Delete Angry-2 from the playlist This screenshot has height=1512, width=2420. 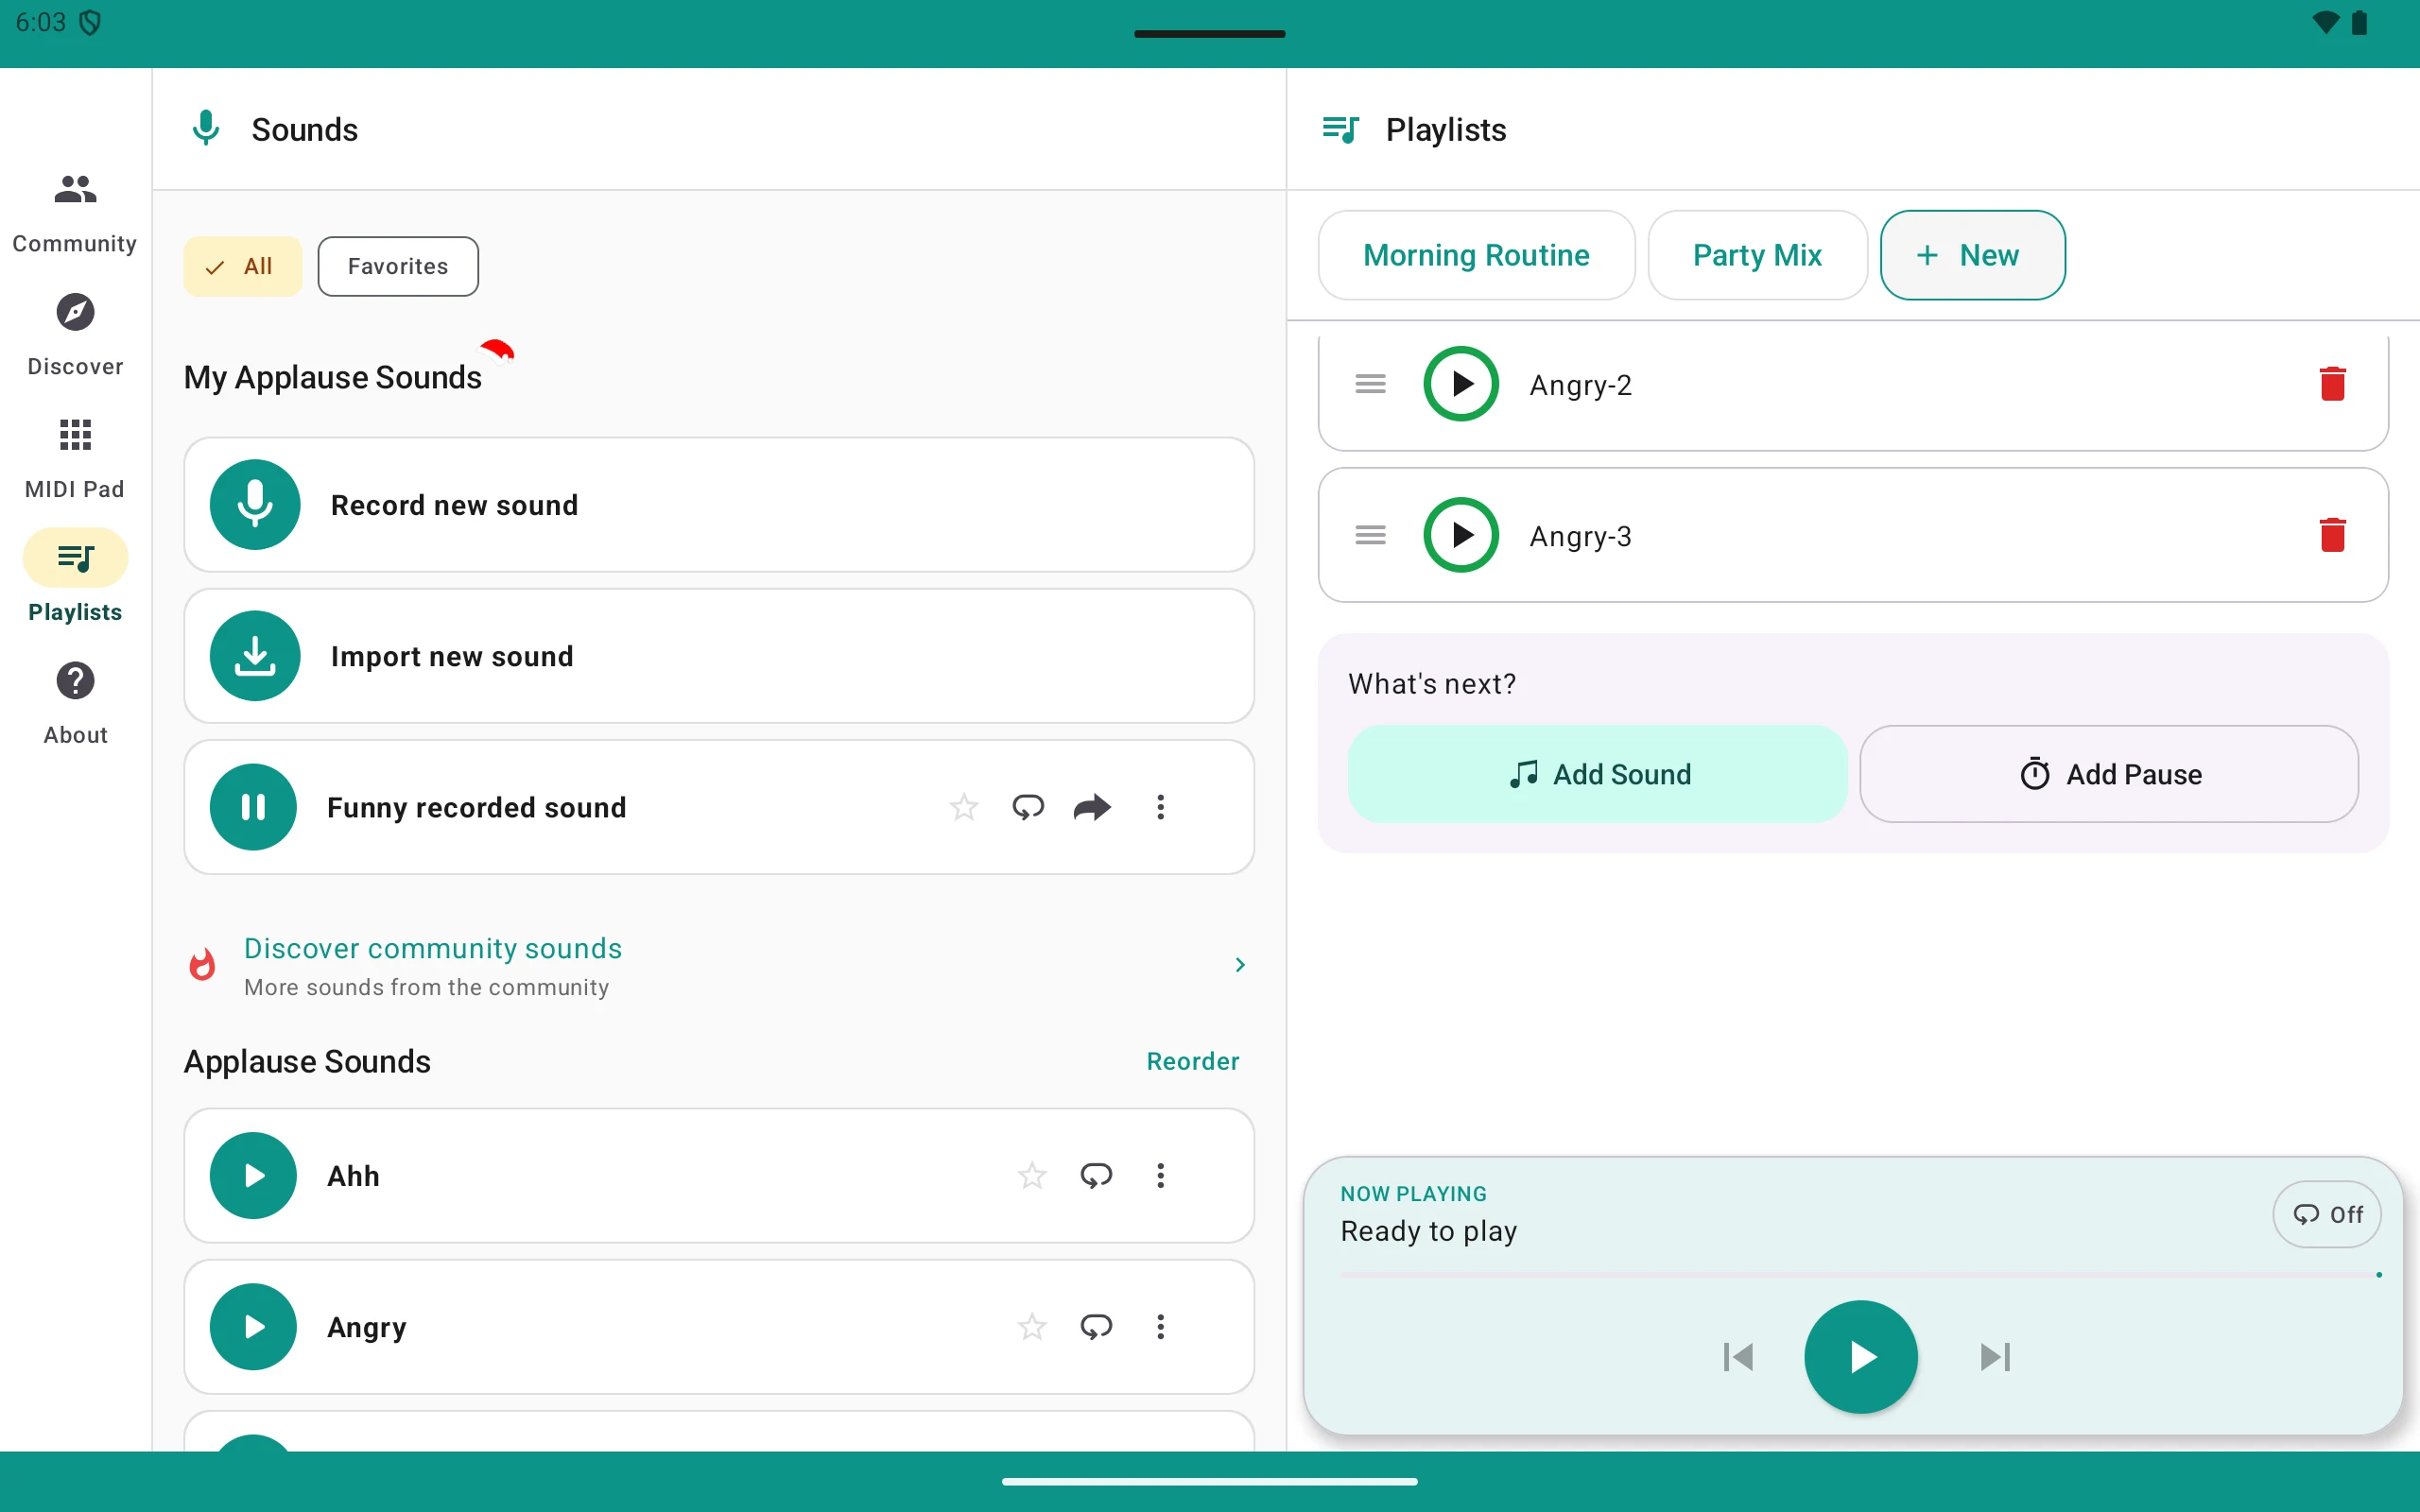2332,384
